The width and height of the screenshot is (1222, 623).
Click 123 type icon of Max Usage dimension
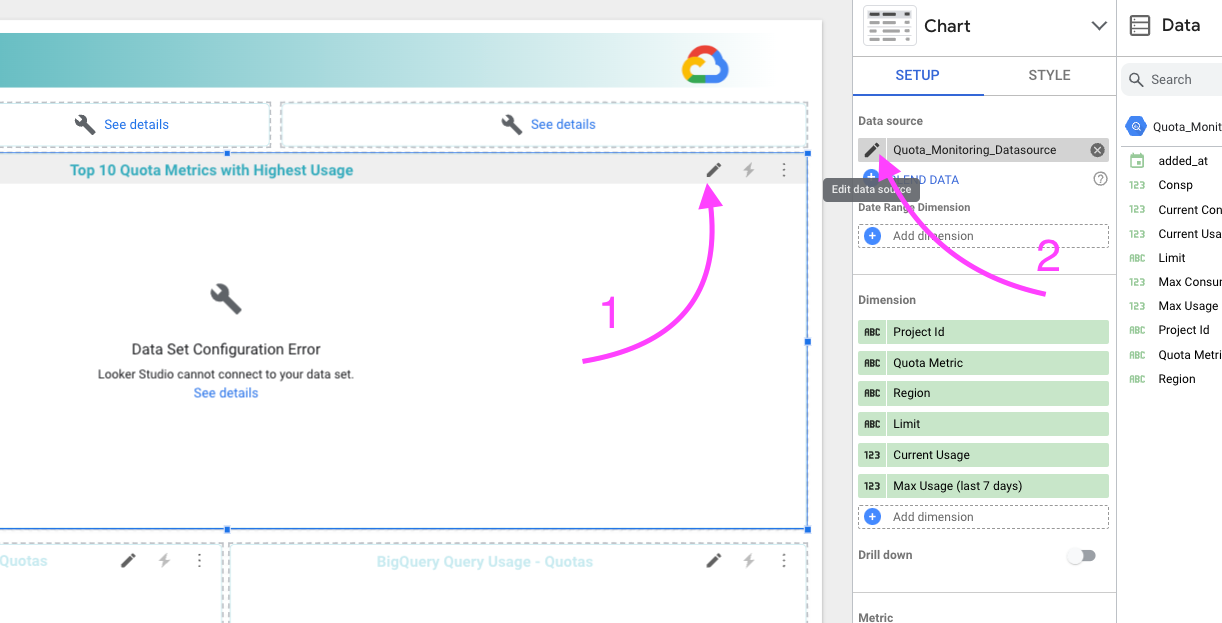(x=872, y=486)
